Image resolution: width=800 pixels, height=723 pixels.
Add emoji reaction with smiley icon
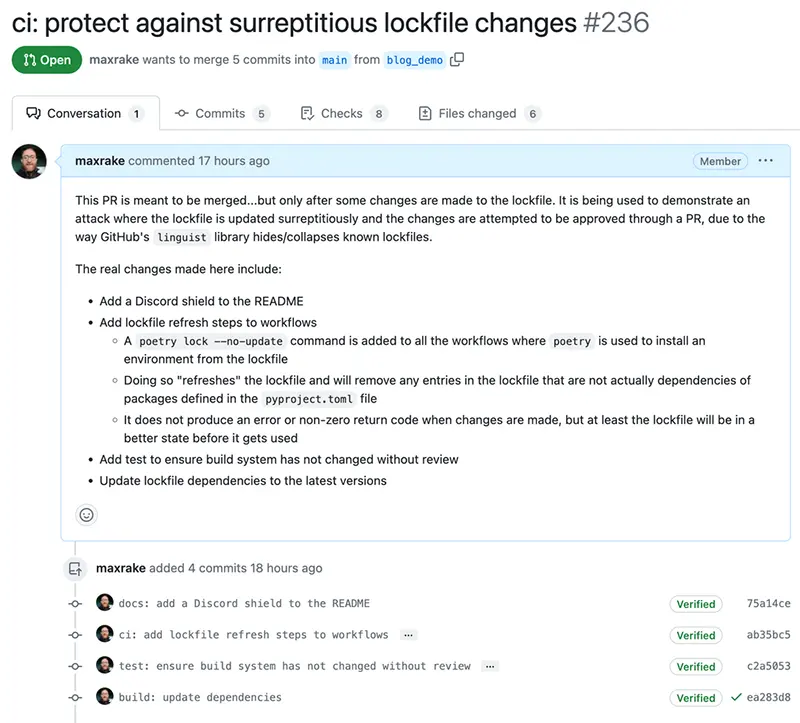point(86,515)
